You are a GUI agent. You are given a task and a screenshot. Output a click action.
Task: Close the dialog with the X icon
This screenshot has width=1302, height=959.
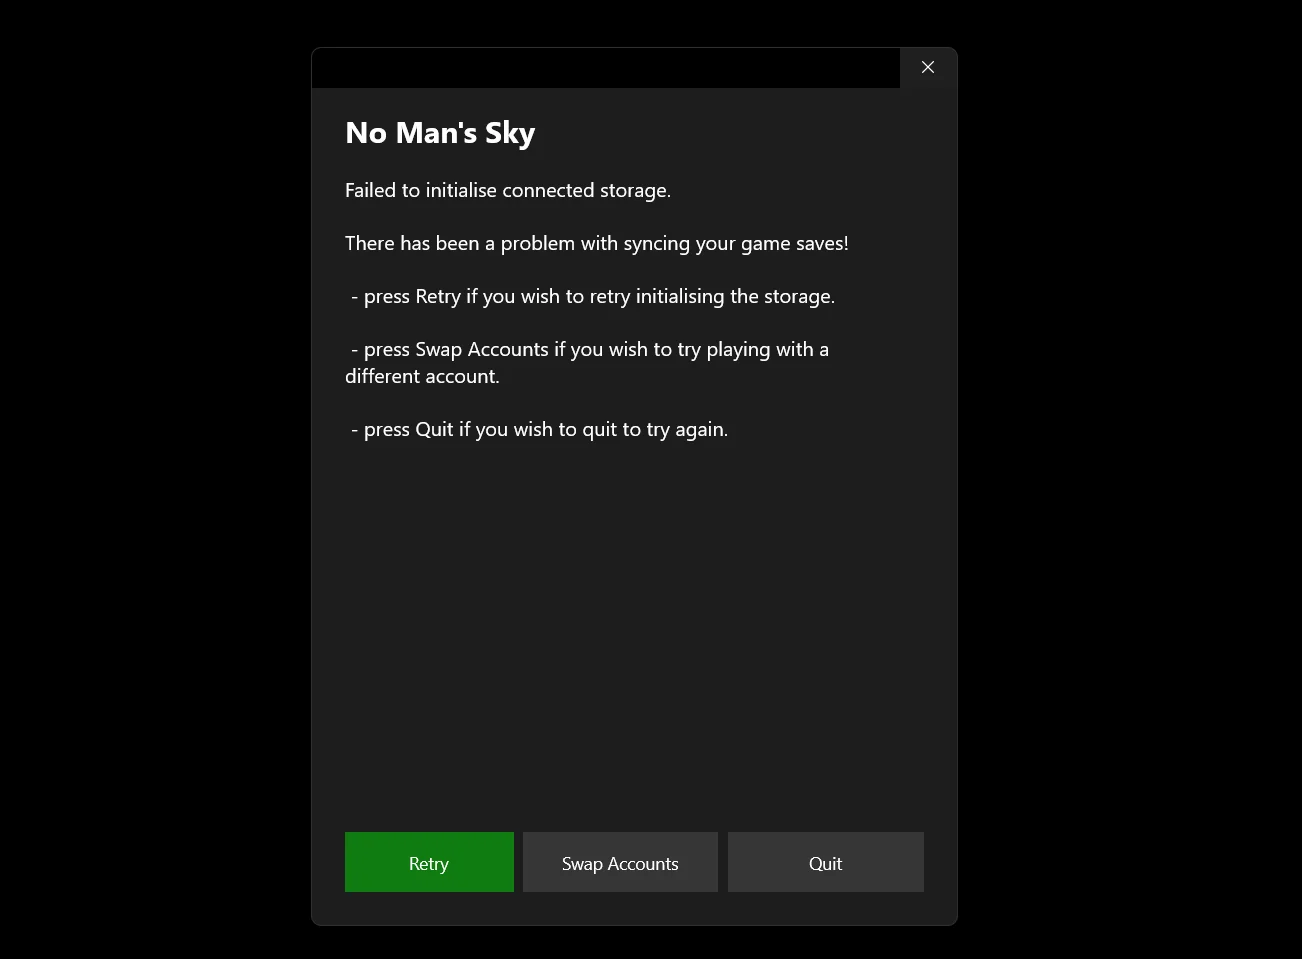tap(928, 67)
